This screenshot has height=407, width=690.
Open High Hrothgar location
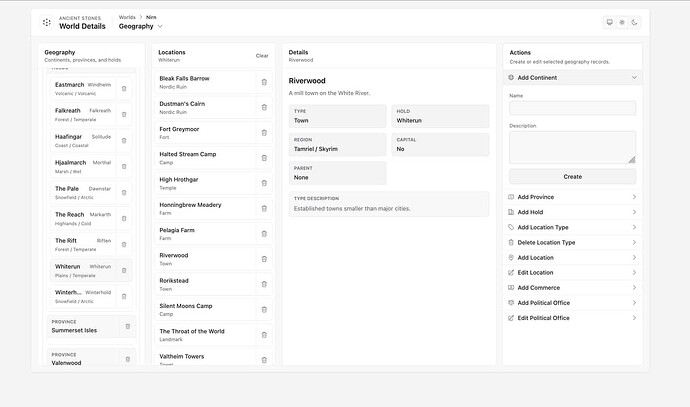click(206, 183)
